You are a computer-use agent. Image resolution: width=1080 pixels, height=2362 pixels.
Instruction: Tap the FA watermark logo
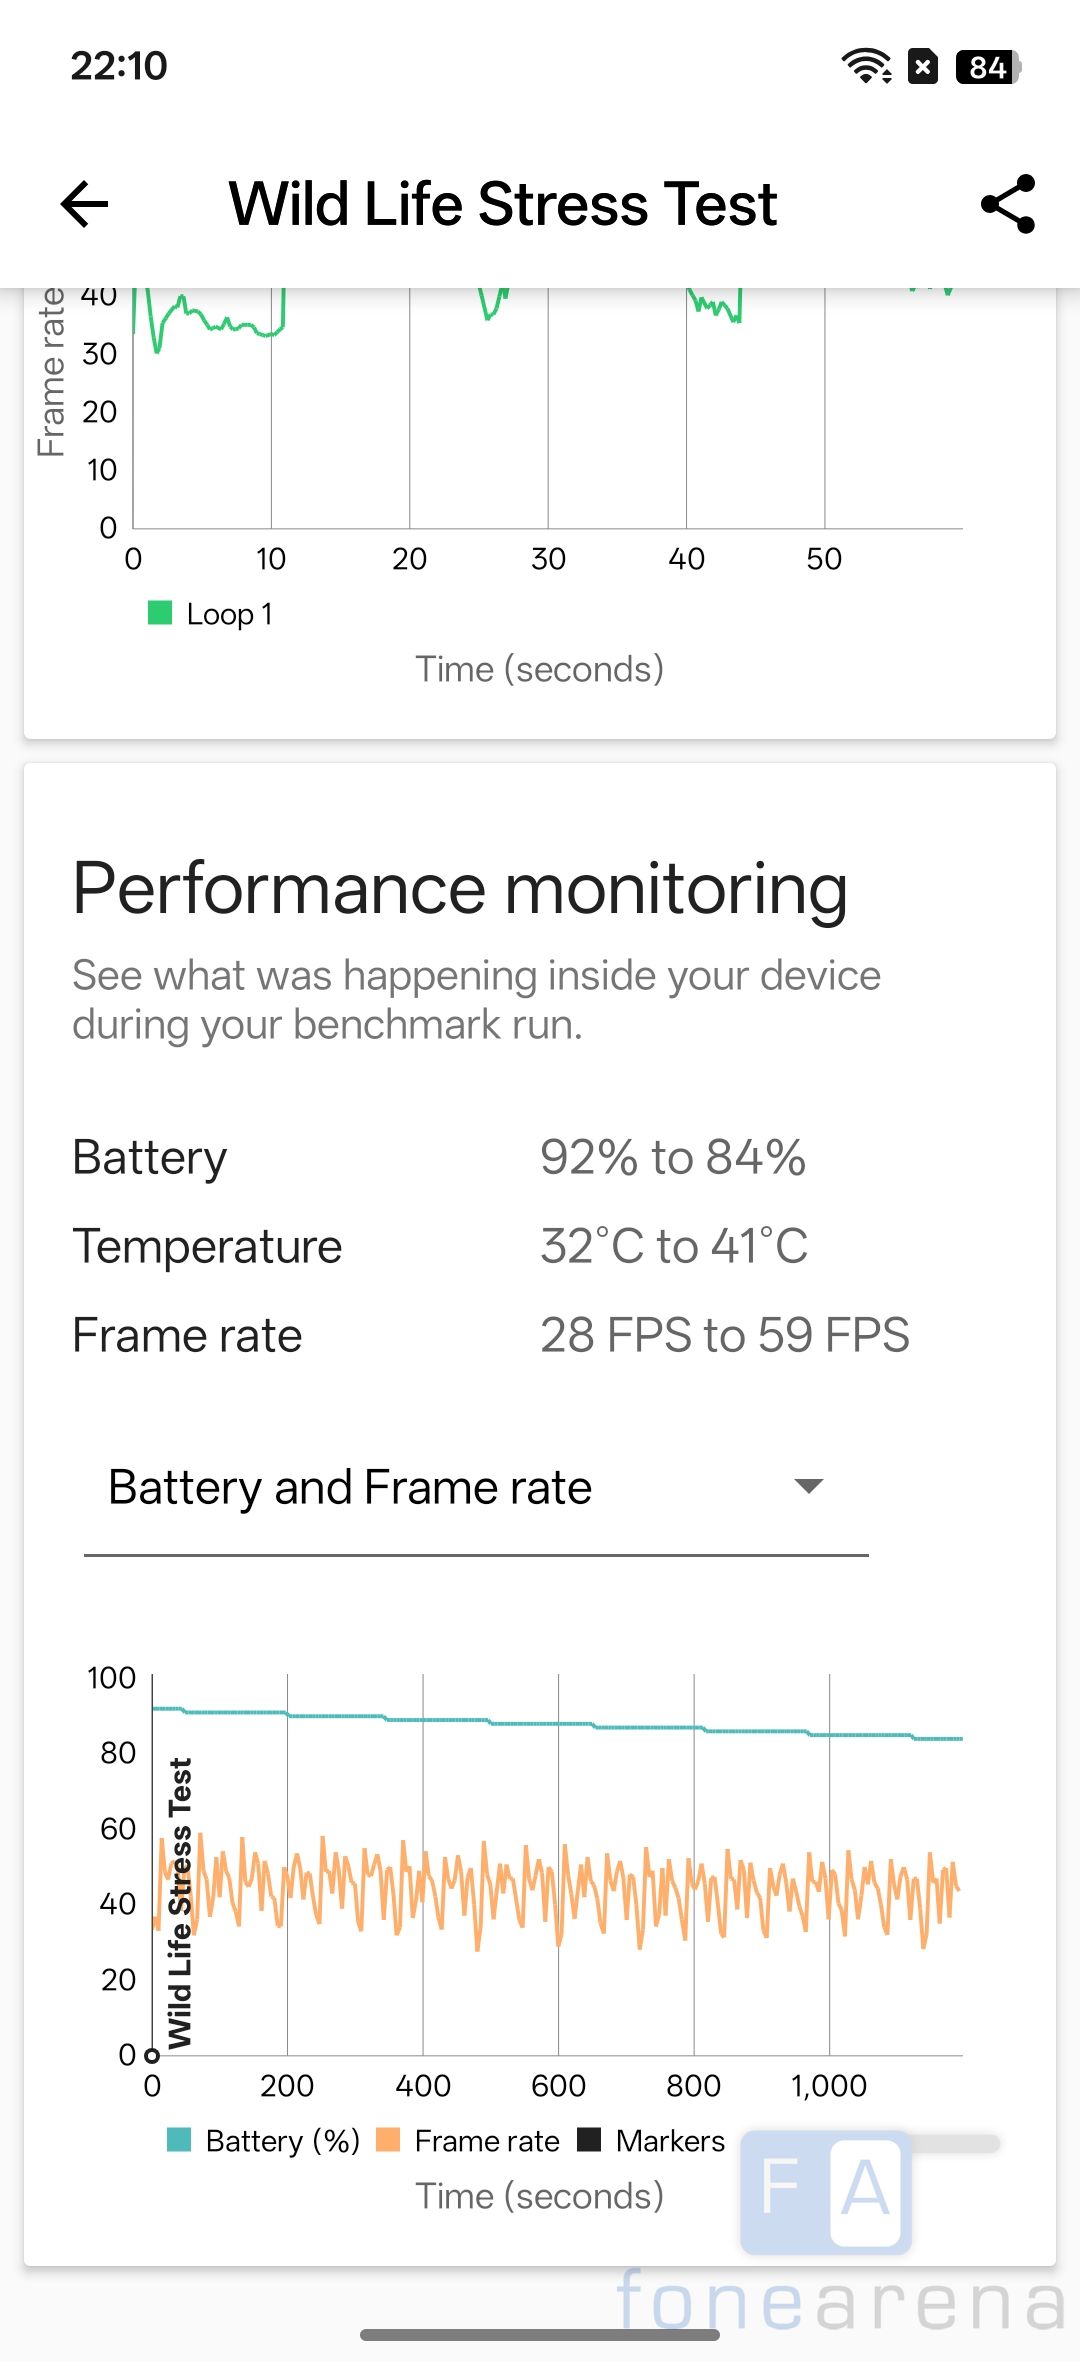pos(826,2191)
